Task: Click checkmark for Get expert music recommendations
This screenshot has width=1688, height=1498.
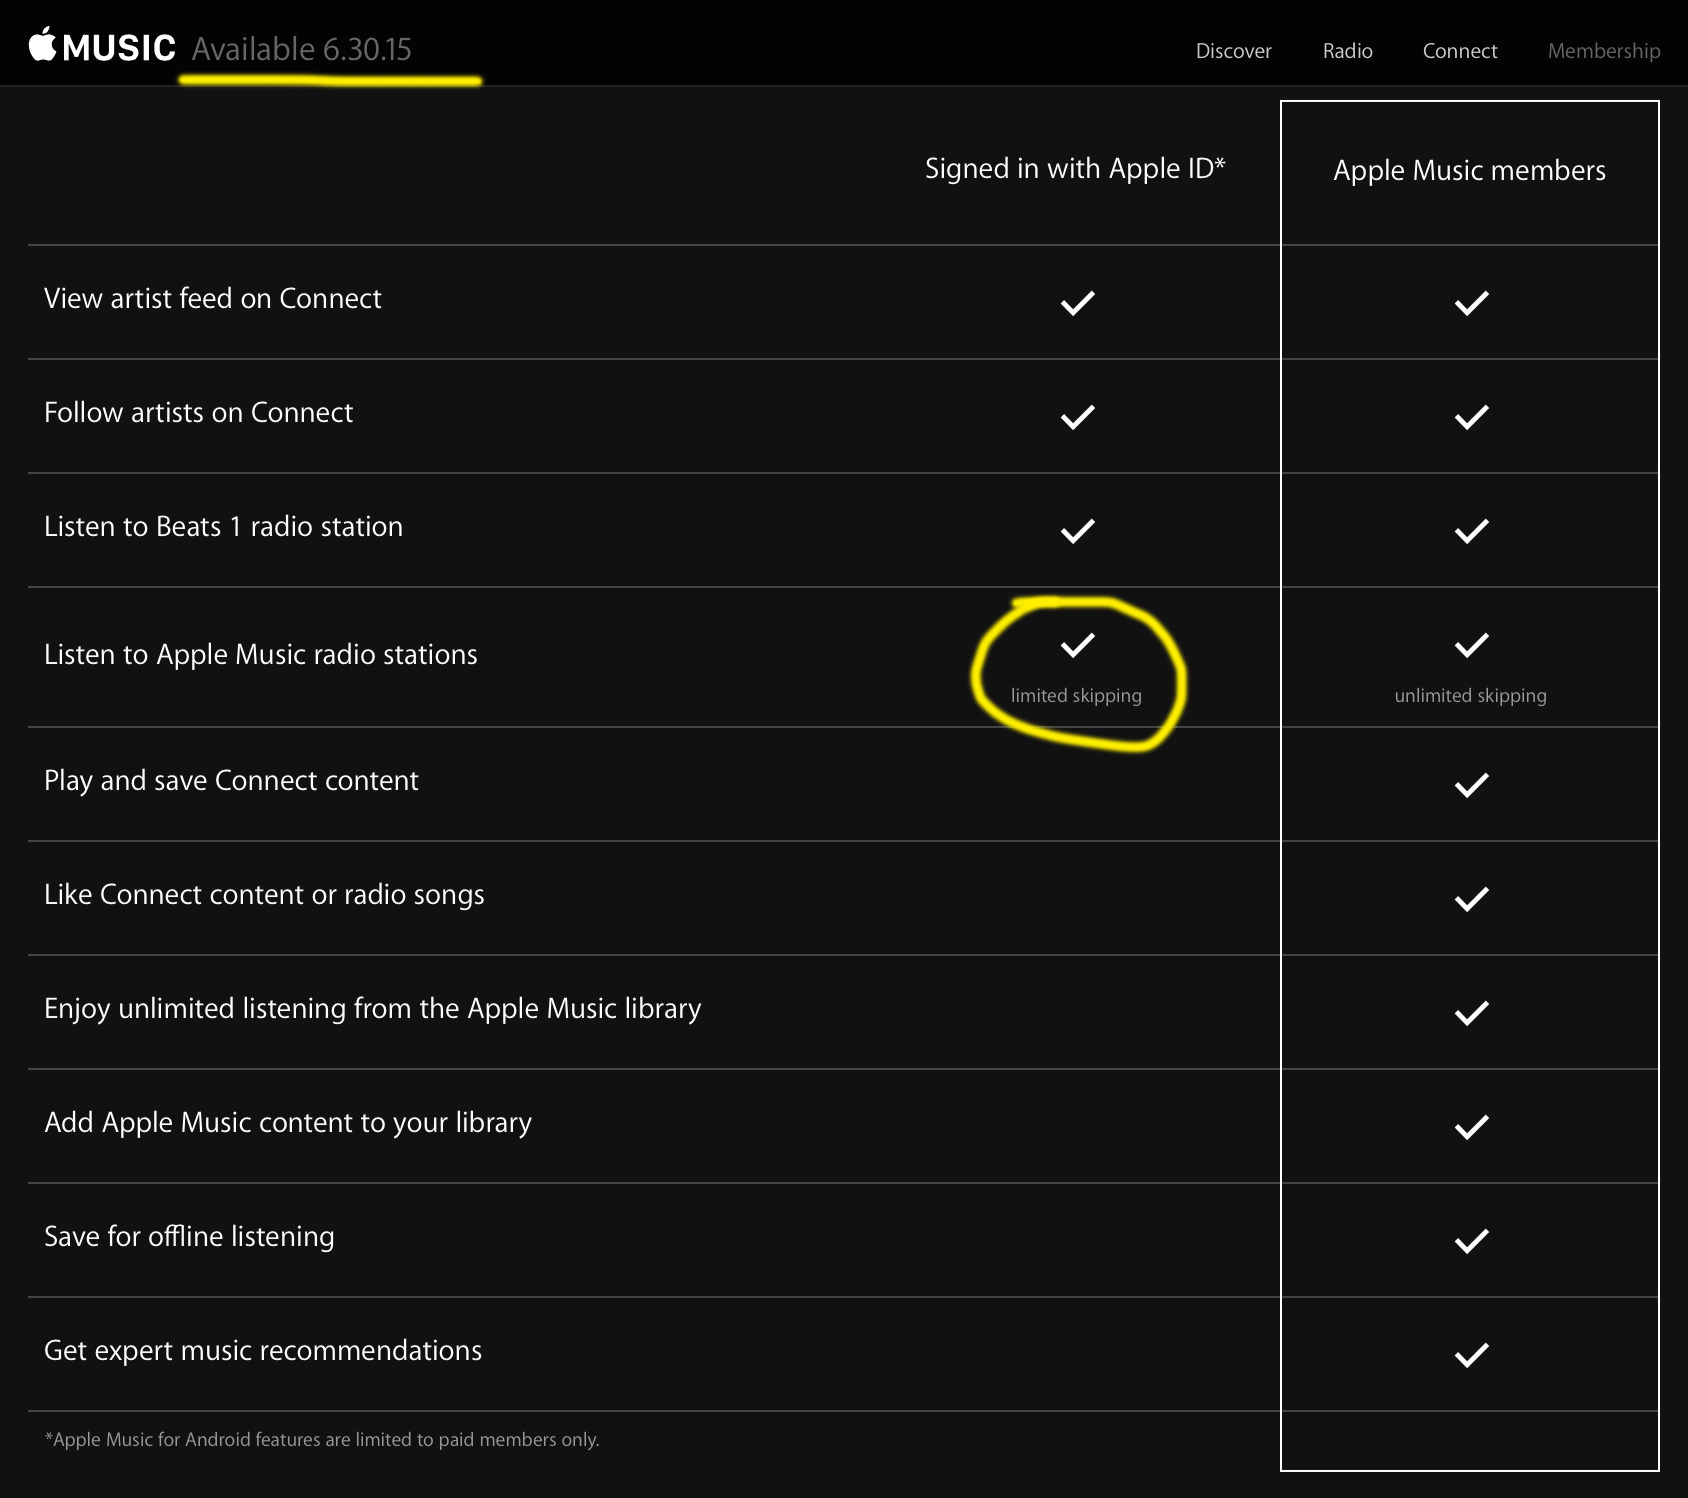Action: tap(1471, 1355)
